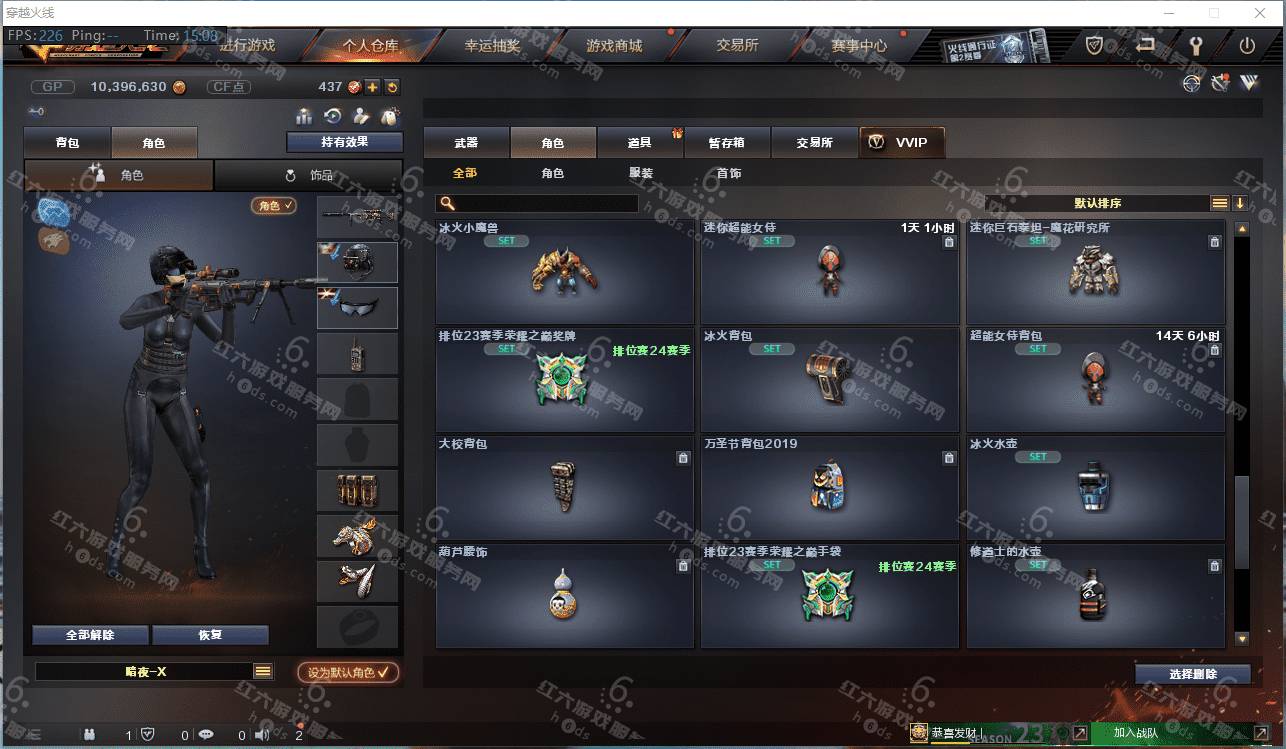This screenshot has width=1286, height=749.
Task: Click the shield security icon in top bar
Action: pos(1095,45)
